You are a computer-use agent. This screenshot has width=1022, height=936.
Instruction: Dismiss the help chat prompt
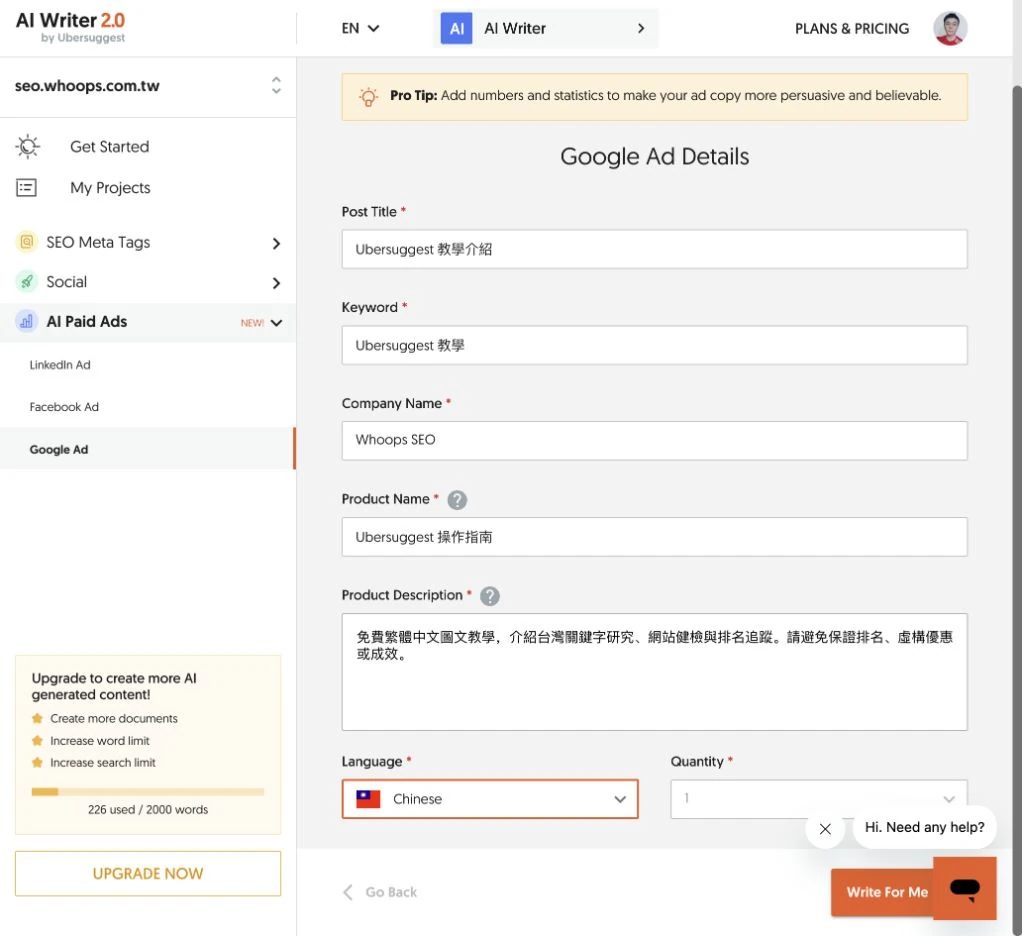825,828
